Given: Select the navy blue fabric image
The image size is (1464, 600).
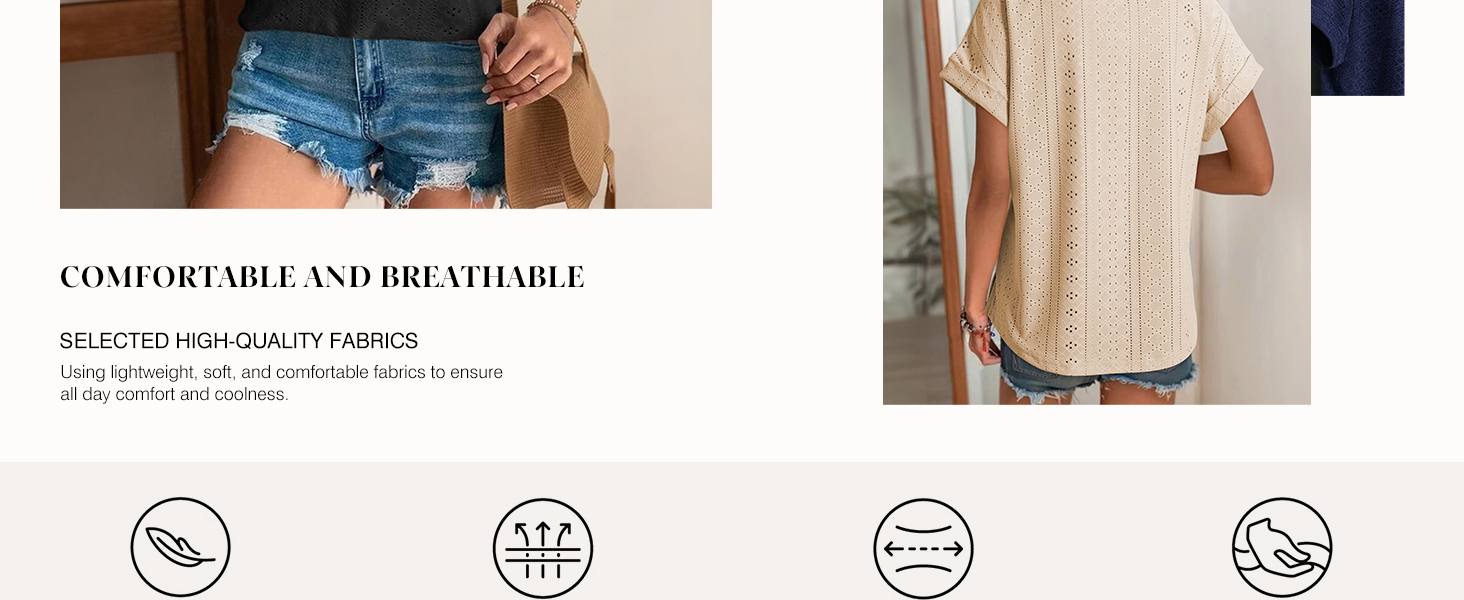Looking at the screenshot, I should pyautogui.click(x=1357, y=48).
